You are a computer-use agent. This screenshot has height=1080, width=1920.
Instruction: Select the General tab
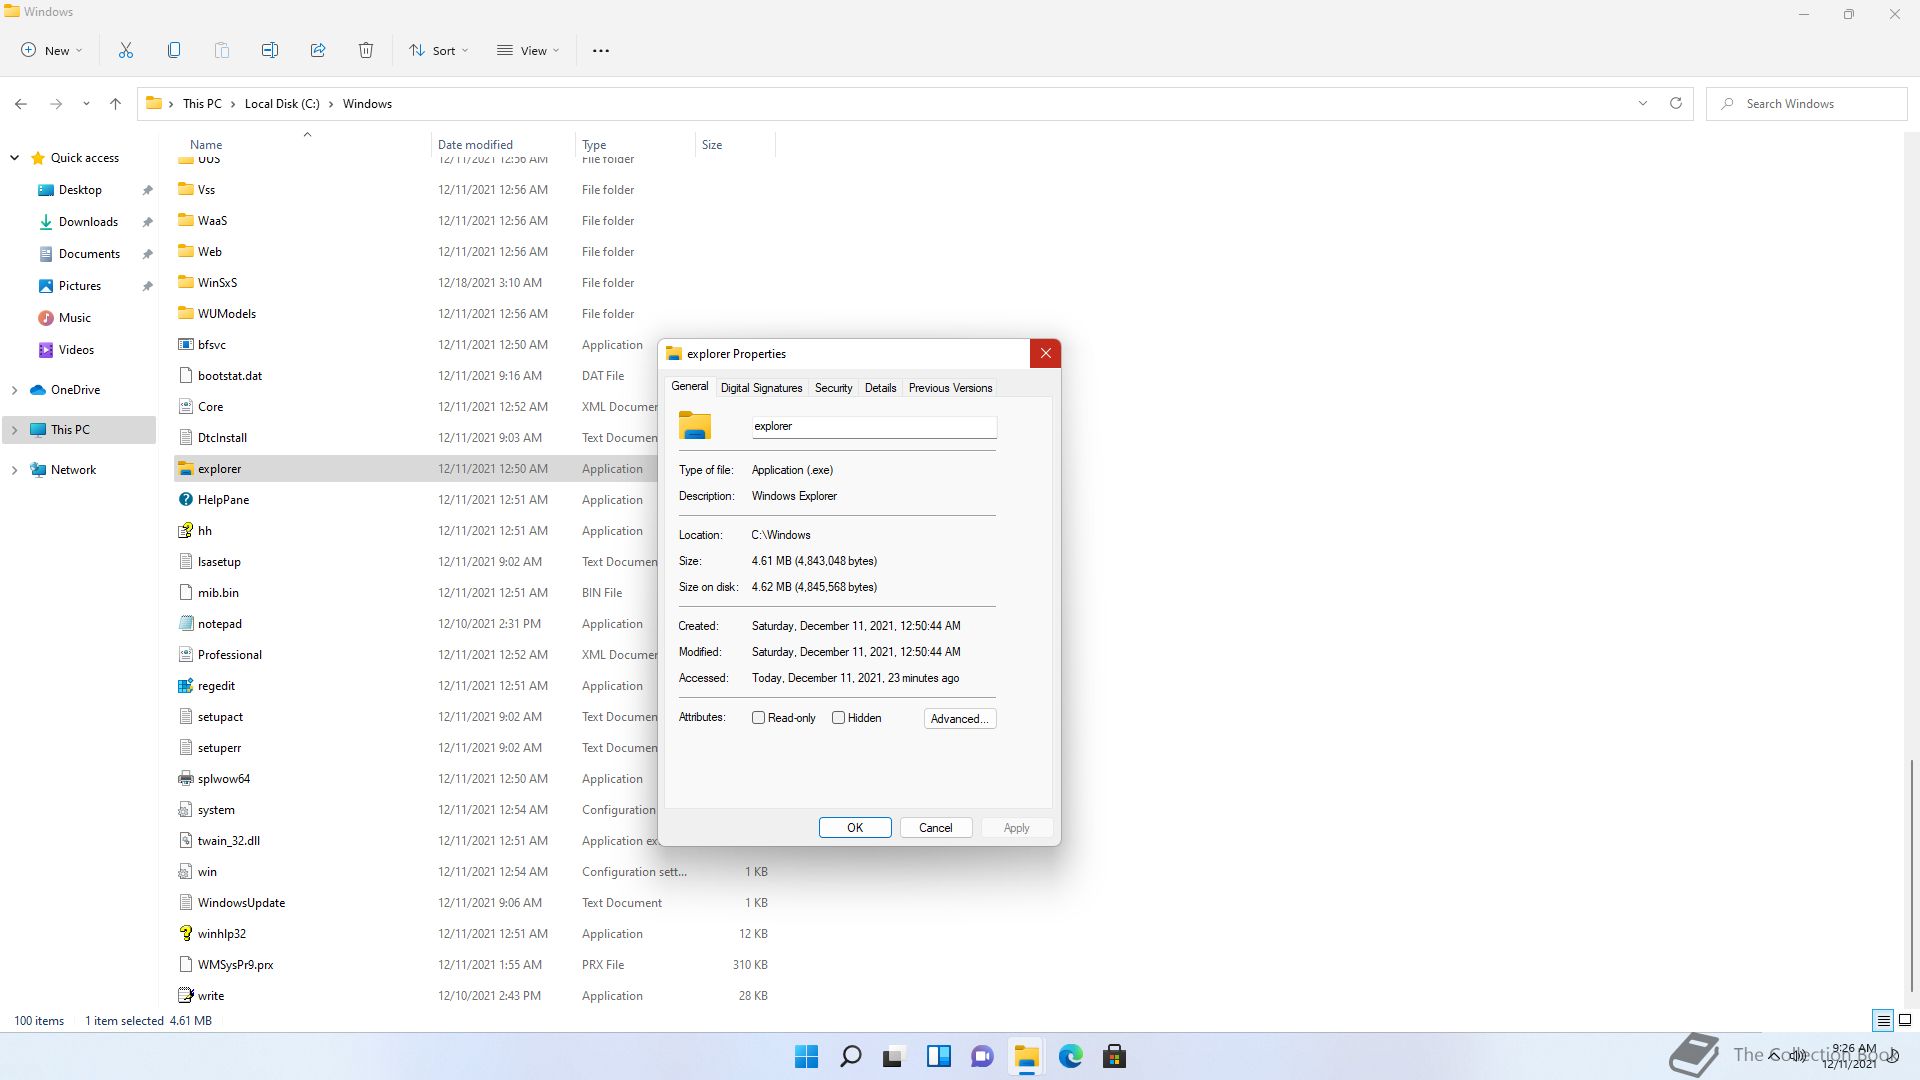tap(689, 386)
